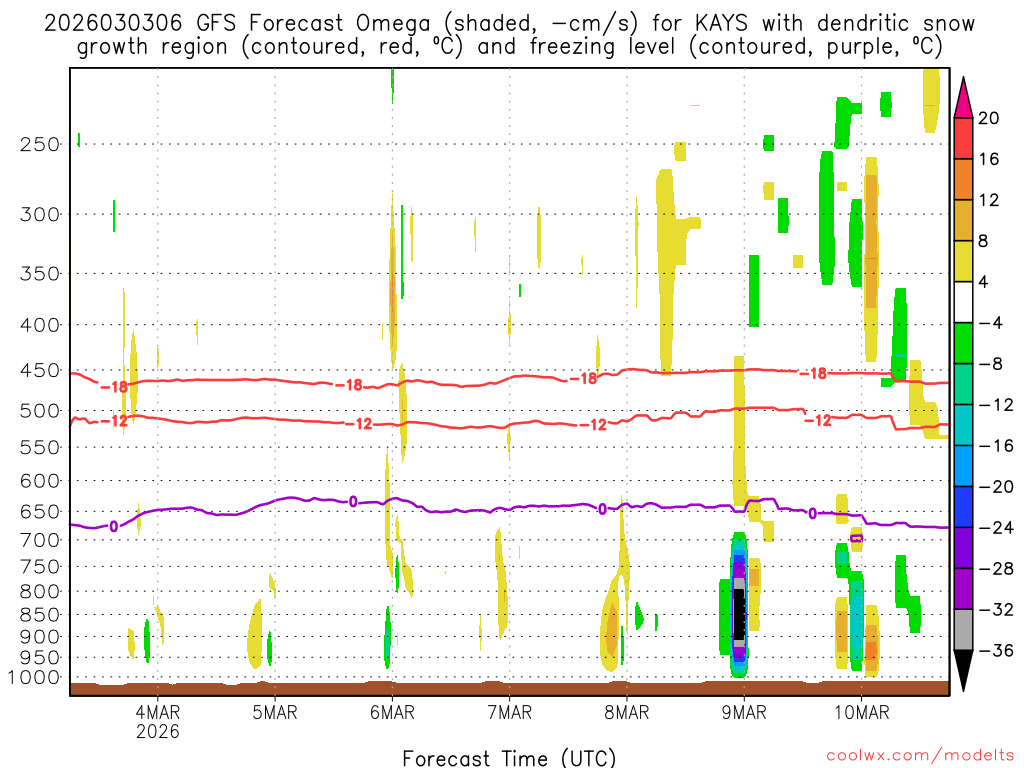Screen dimensions: 1024x768
Task: Click the 750 pressure level label
Action: (x=40, y=567)
